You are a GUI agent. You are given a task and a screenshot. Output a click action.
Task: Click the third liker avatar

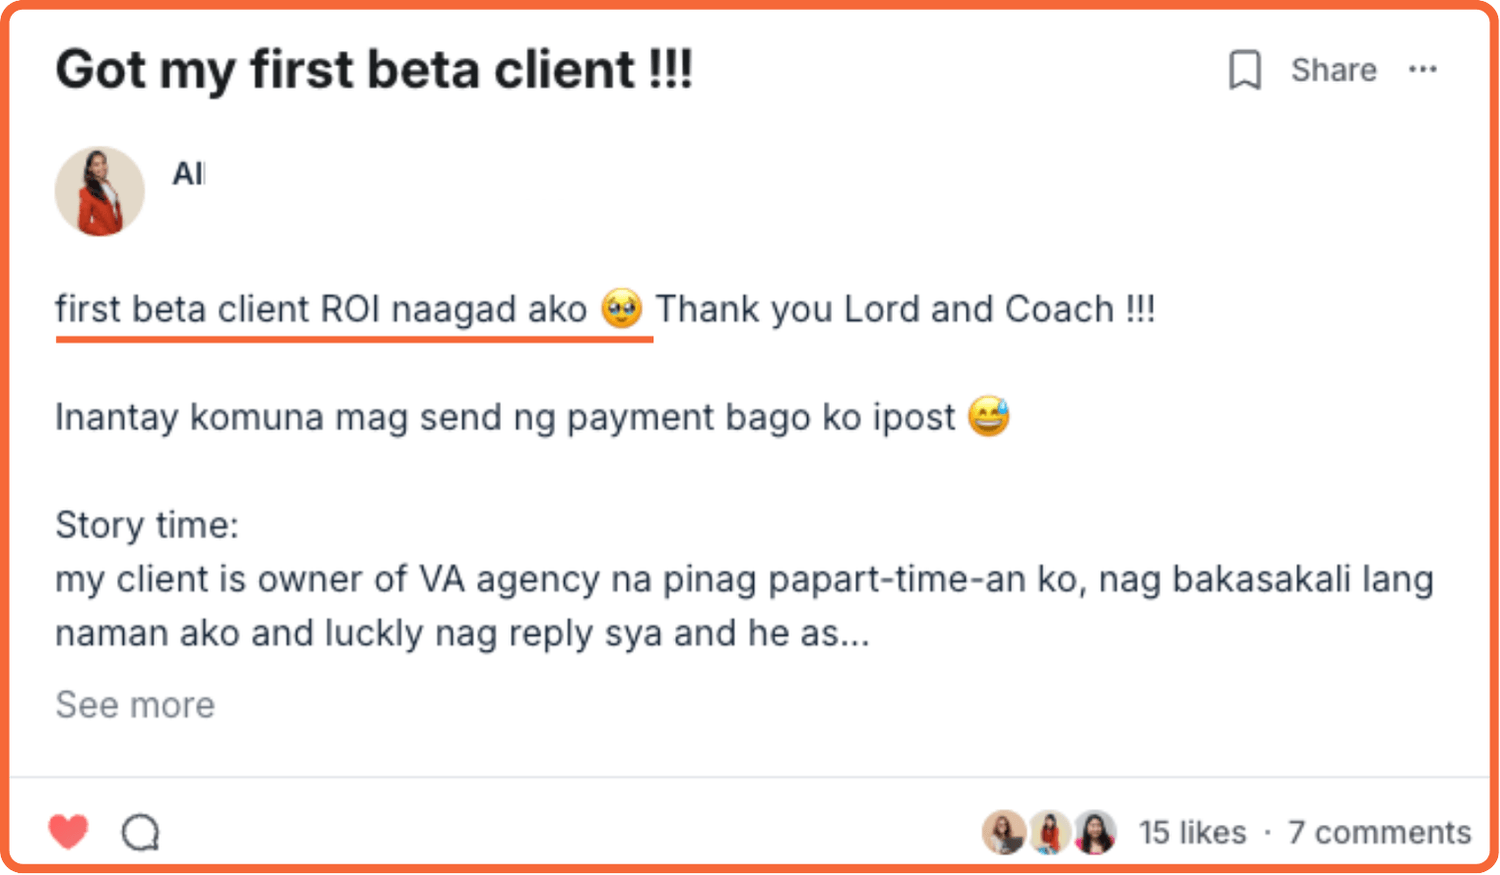point(1095,832)
